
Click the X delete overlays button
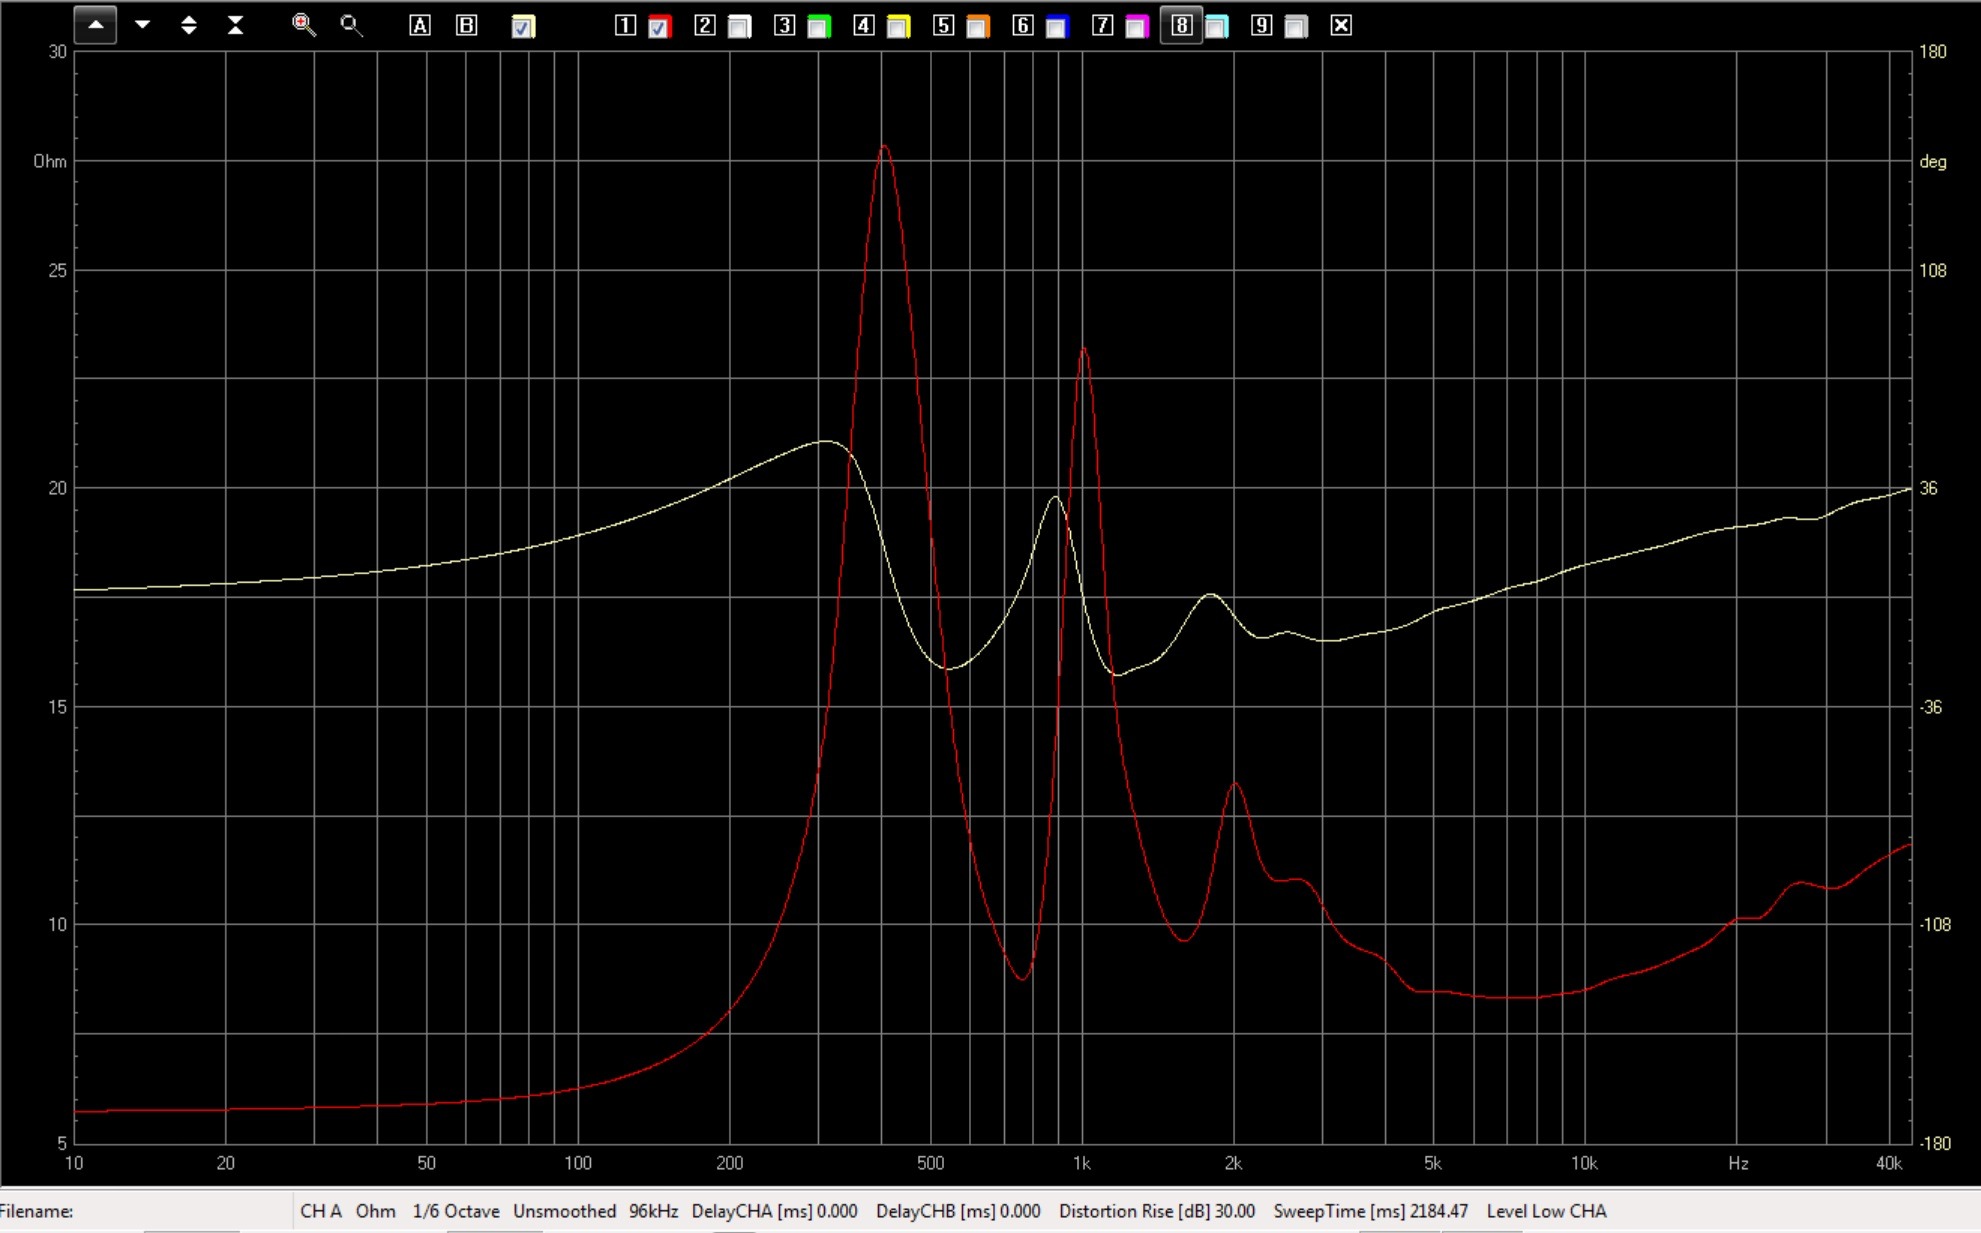click(x=1342, y=26)
